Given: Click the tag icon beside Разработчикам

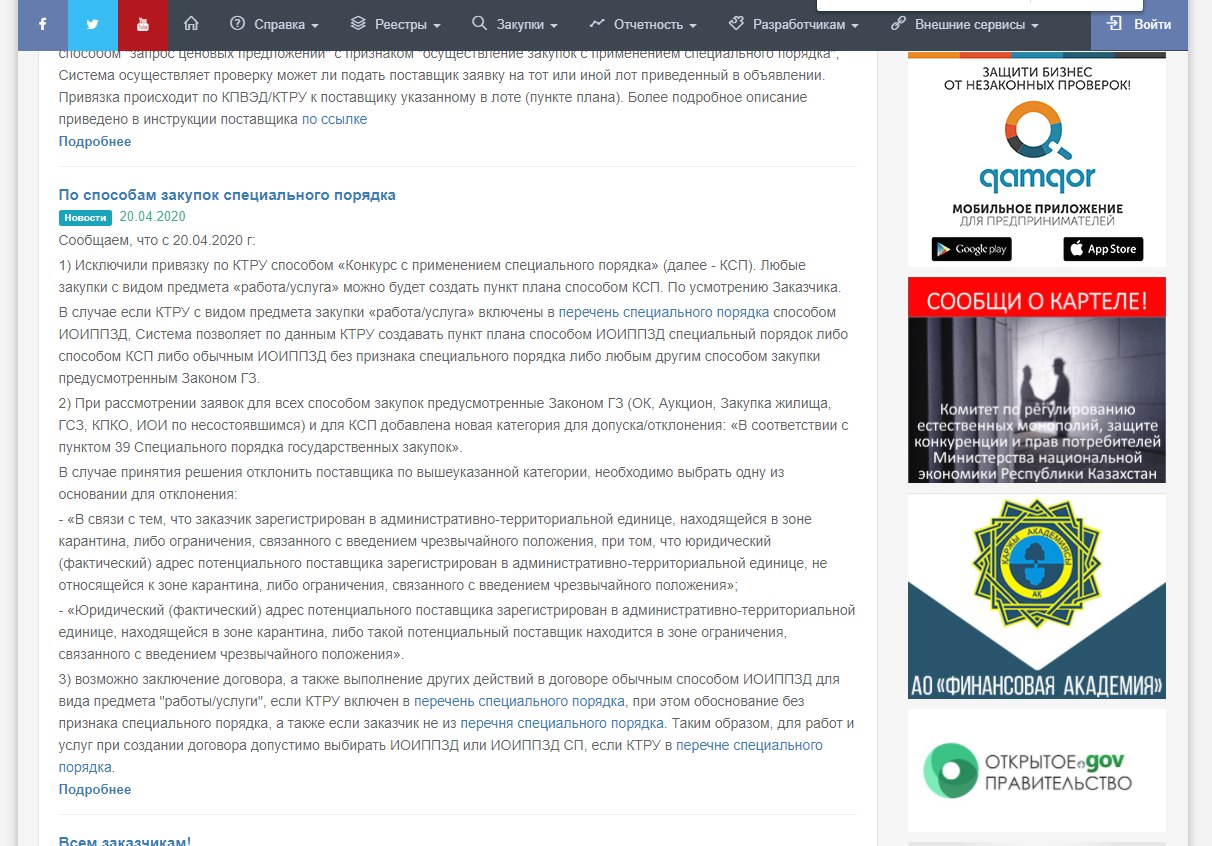Looking at the screenshot, I should pos(735,24).
